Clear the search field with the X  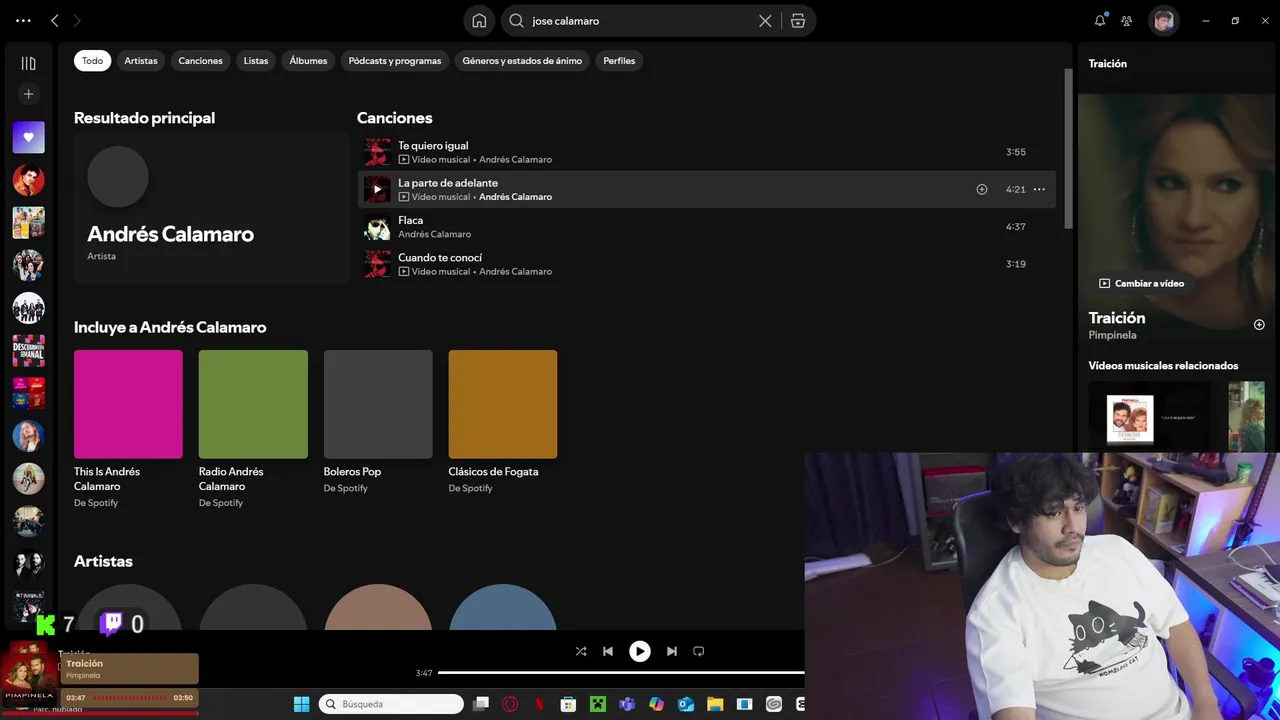765,21
